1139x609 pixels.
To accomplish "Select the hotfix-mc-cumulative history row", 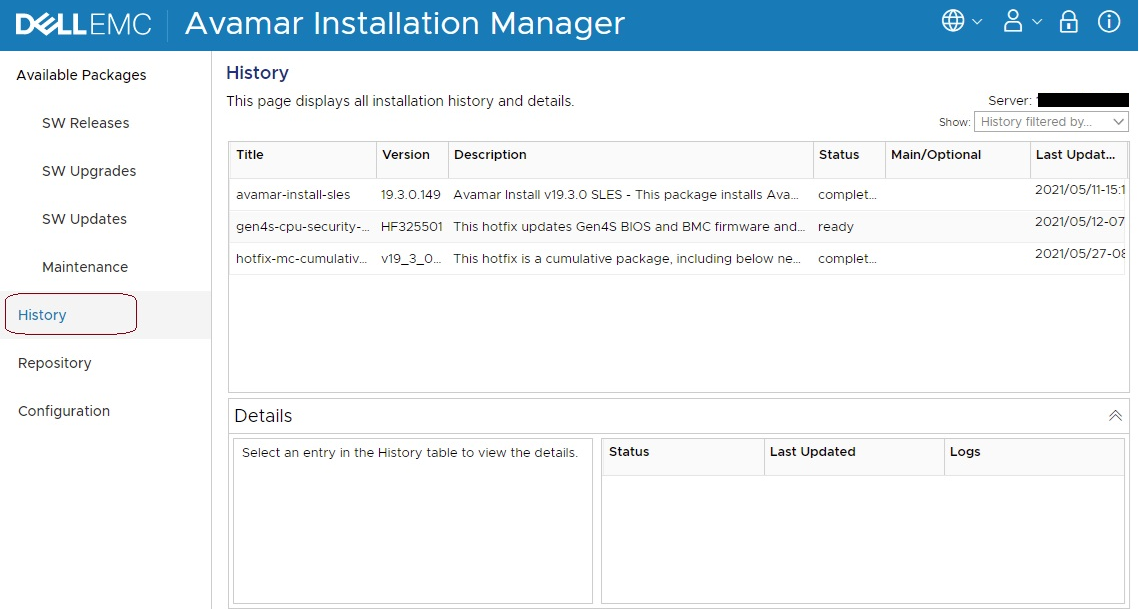I will (x=302, y=259).
